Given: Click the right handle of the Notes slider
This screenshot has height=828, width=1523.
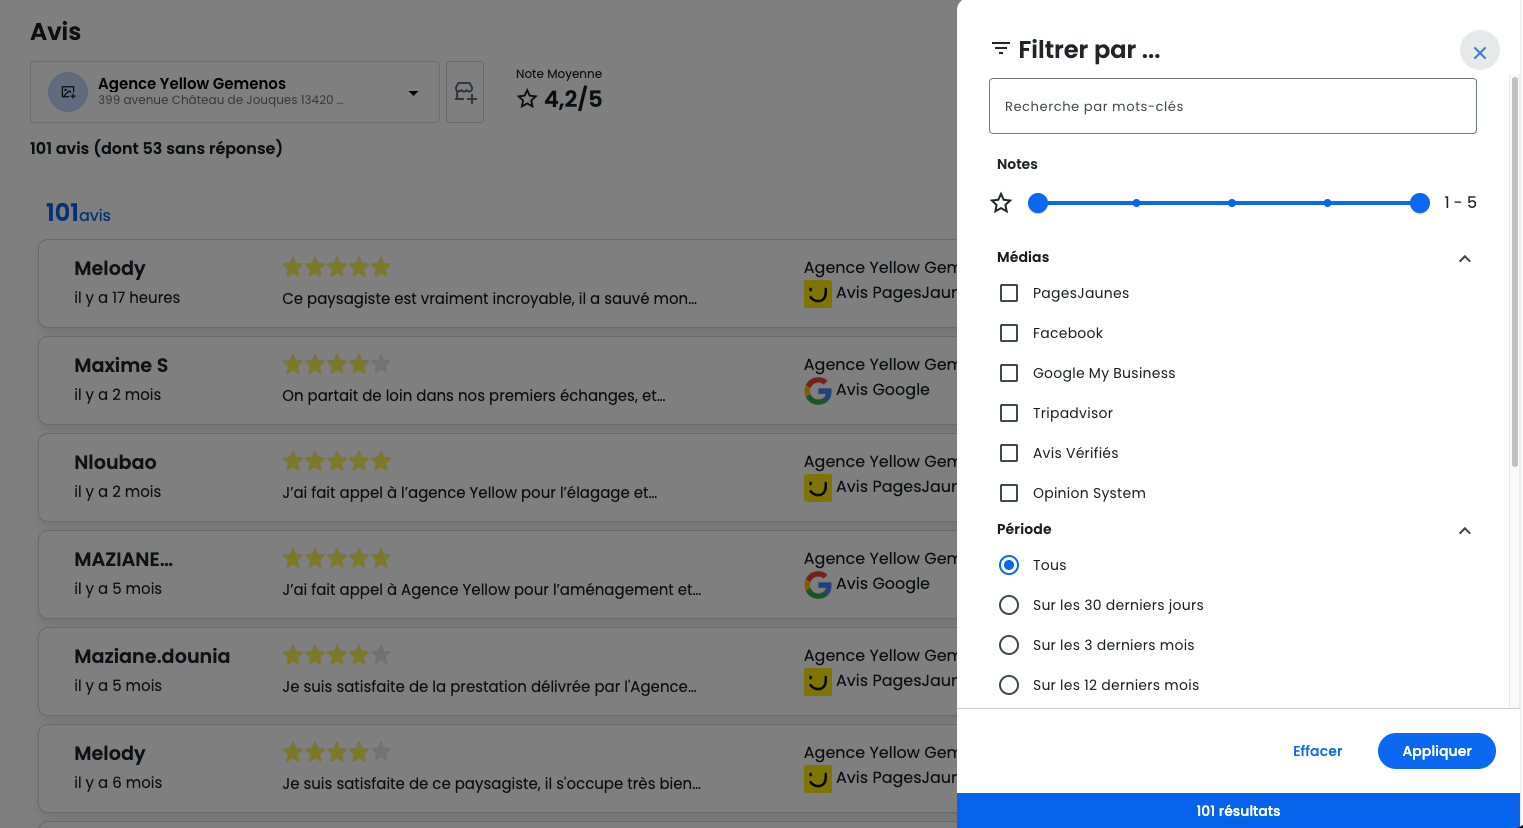Looking at the screenshot, I should (1419, 203).
